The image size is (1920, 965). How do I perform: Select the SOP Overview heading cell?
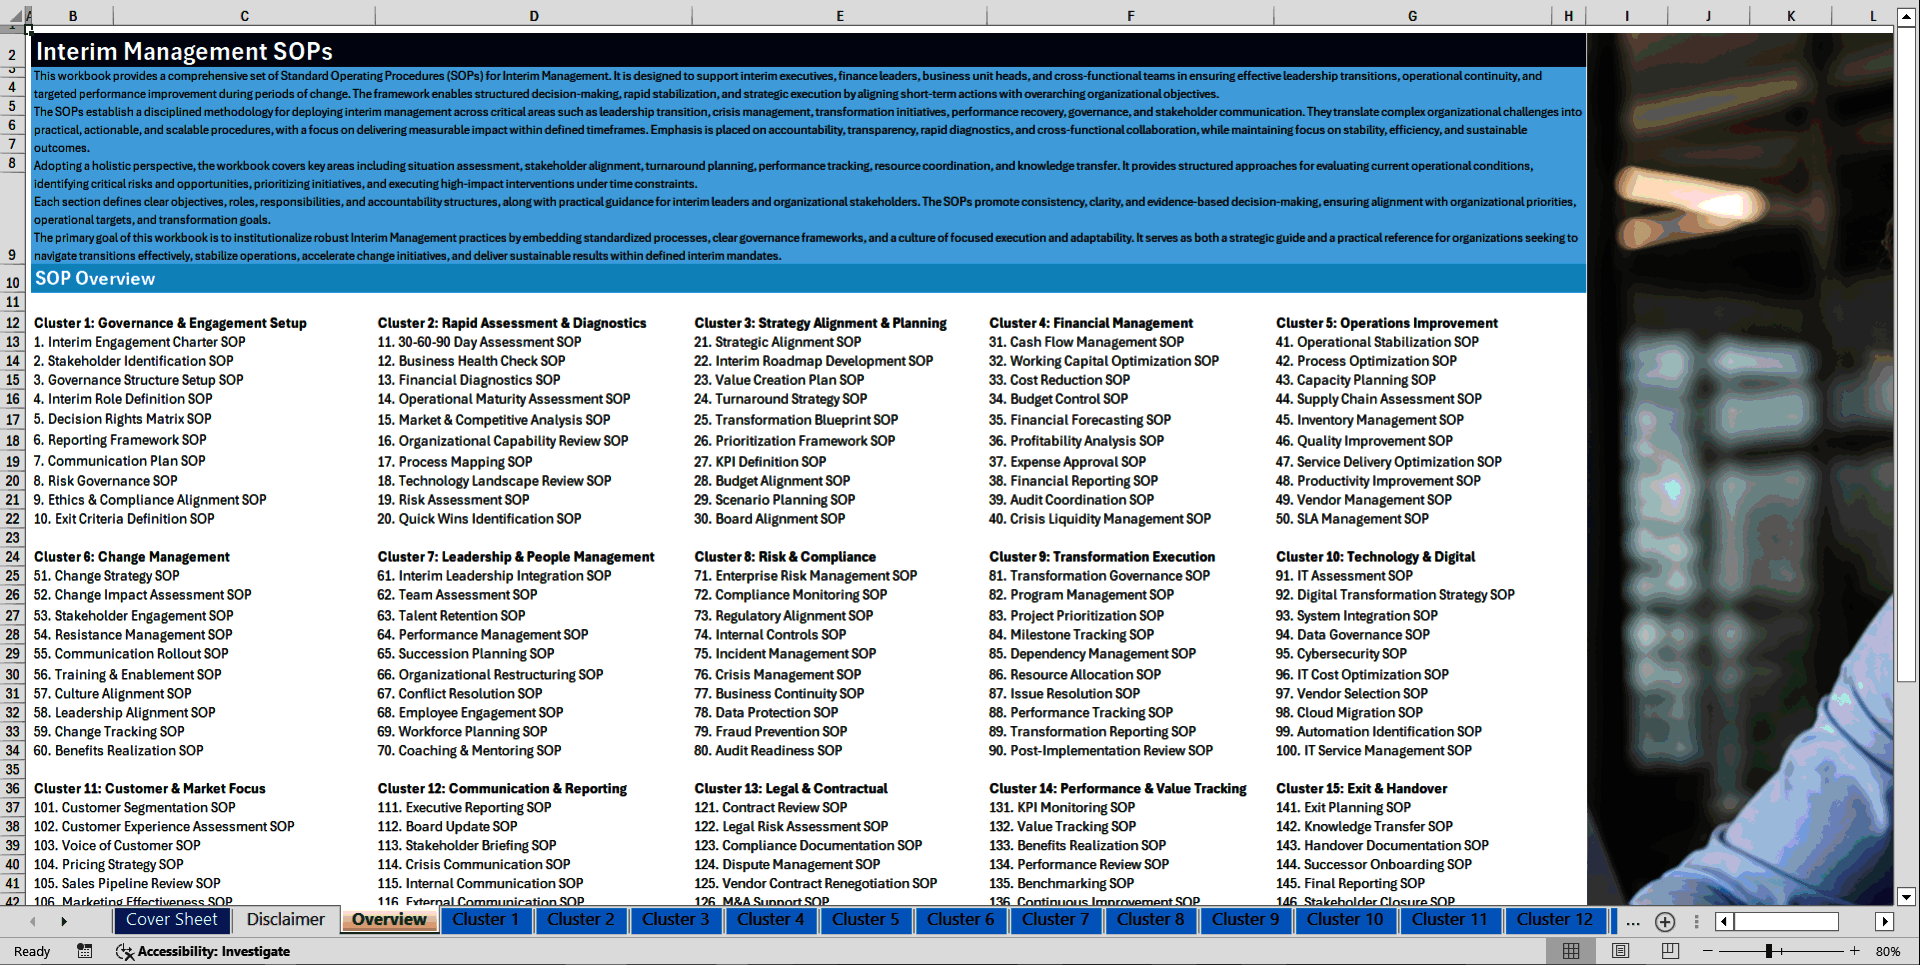click(809, 279)
